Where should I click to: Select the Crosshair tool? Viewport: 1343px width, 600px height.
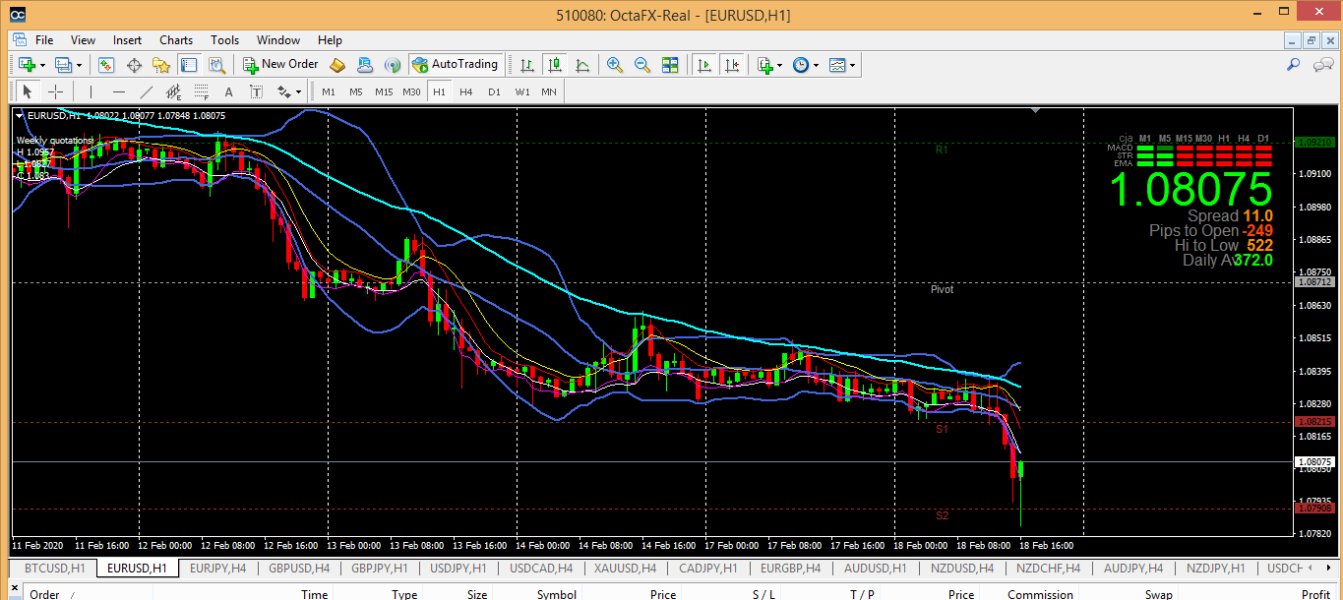point(56,92)
